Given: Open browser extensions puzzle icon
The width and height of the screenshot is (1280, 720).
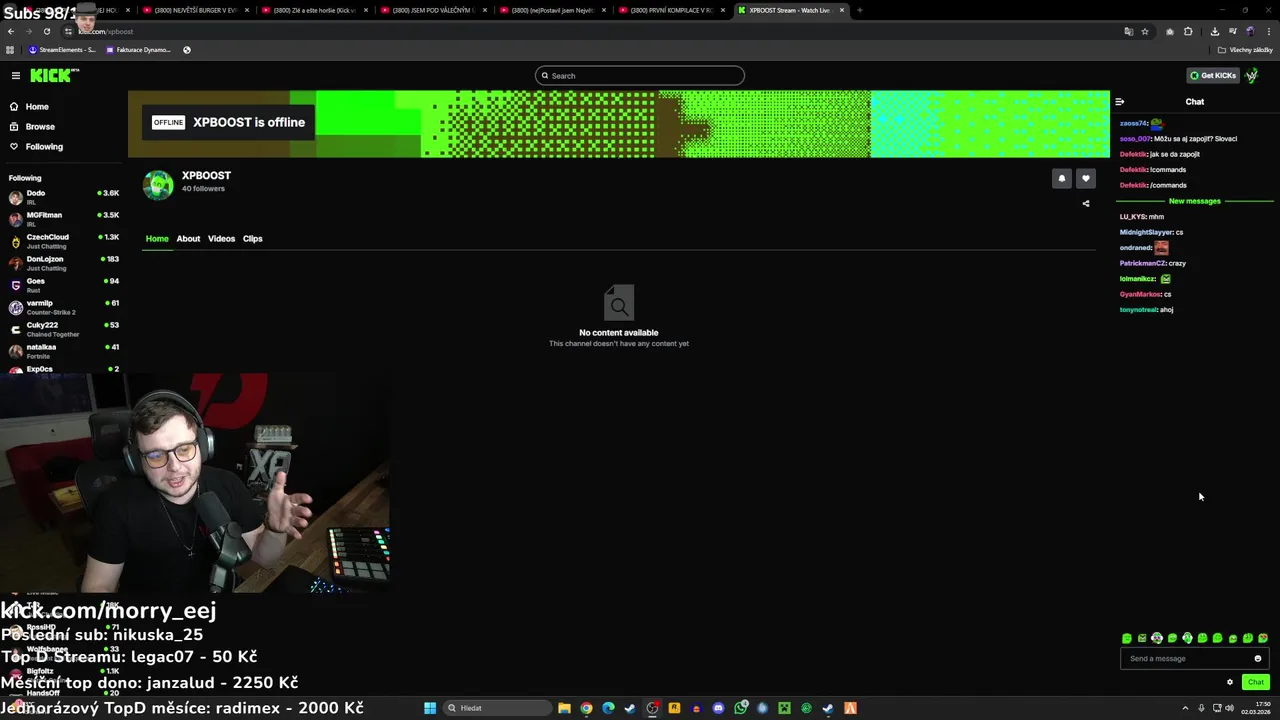Looking at the screenshot, I should point(1188,31).
